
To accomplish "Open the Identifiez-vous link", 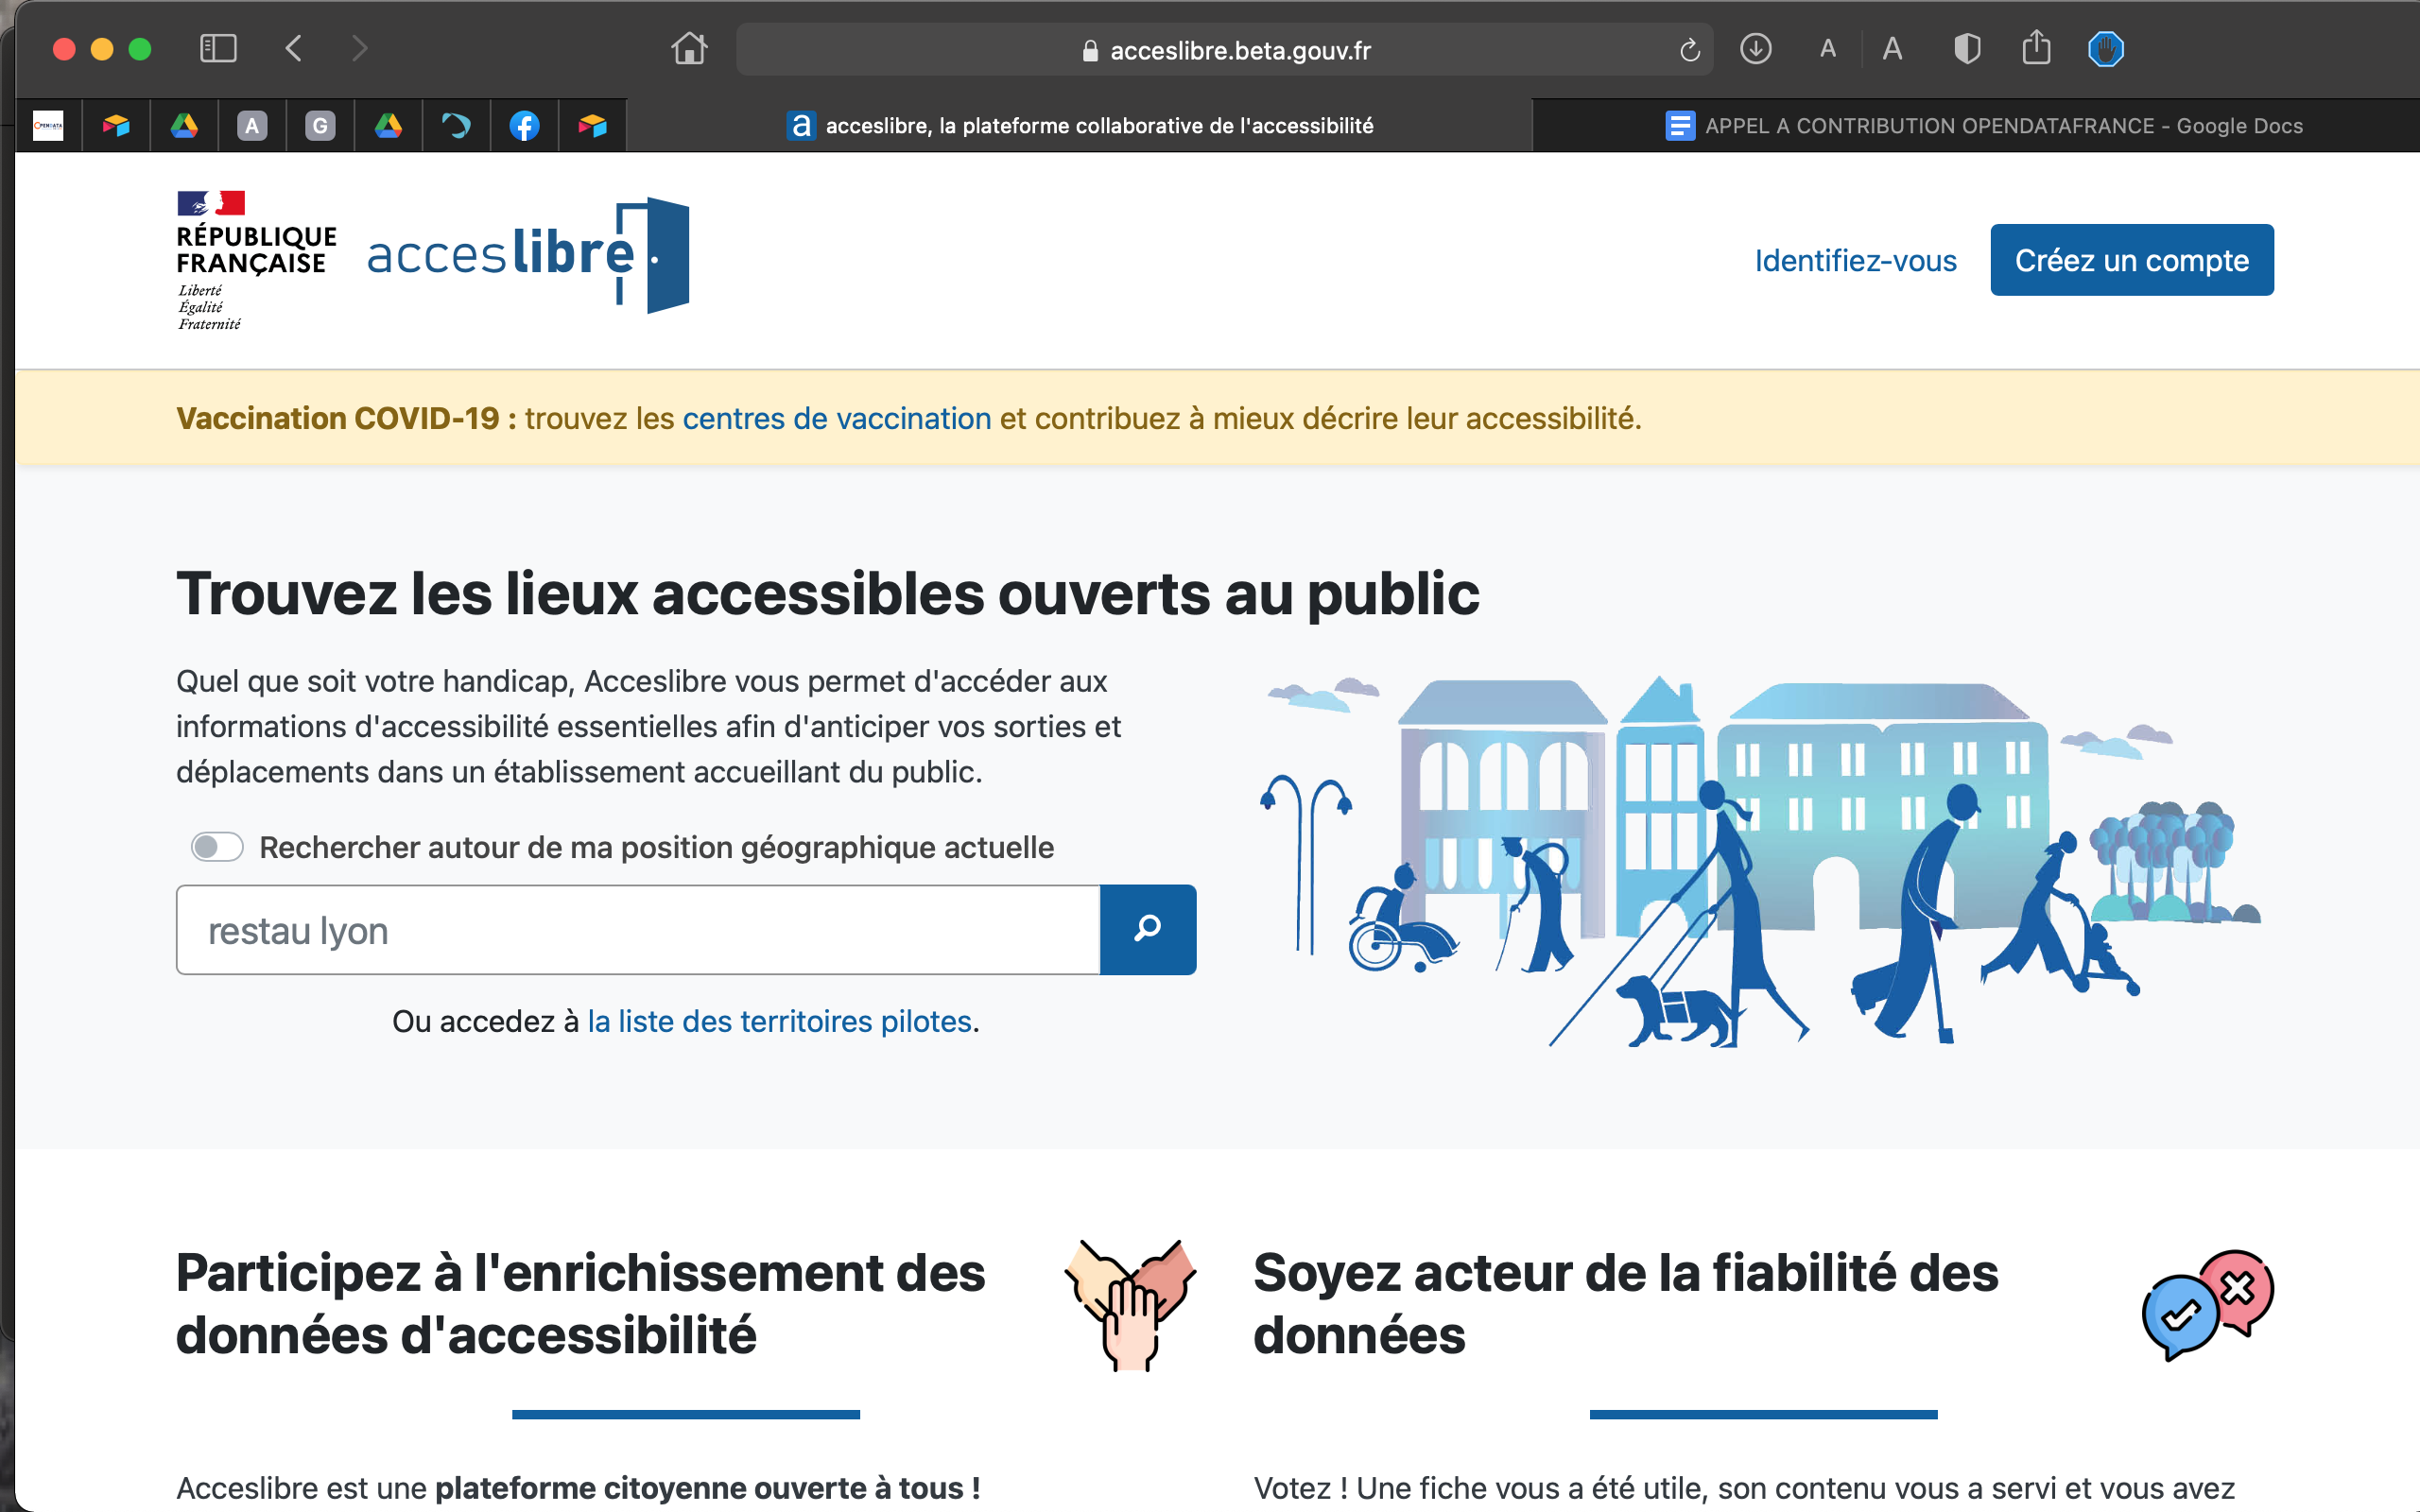I will click(x=1855, y=261).
